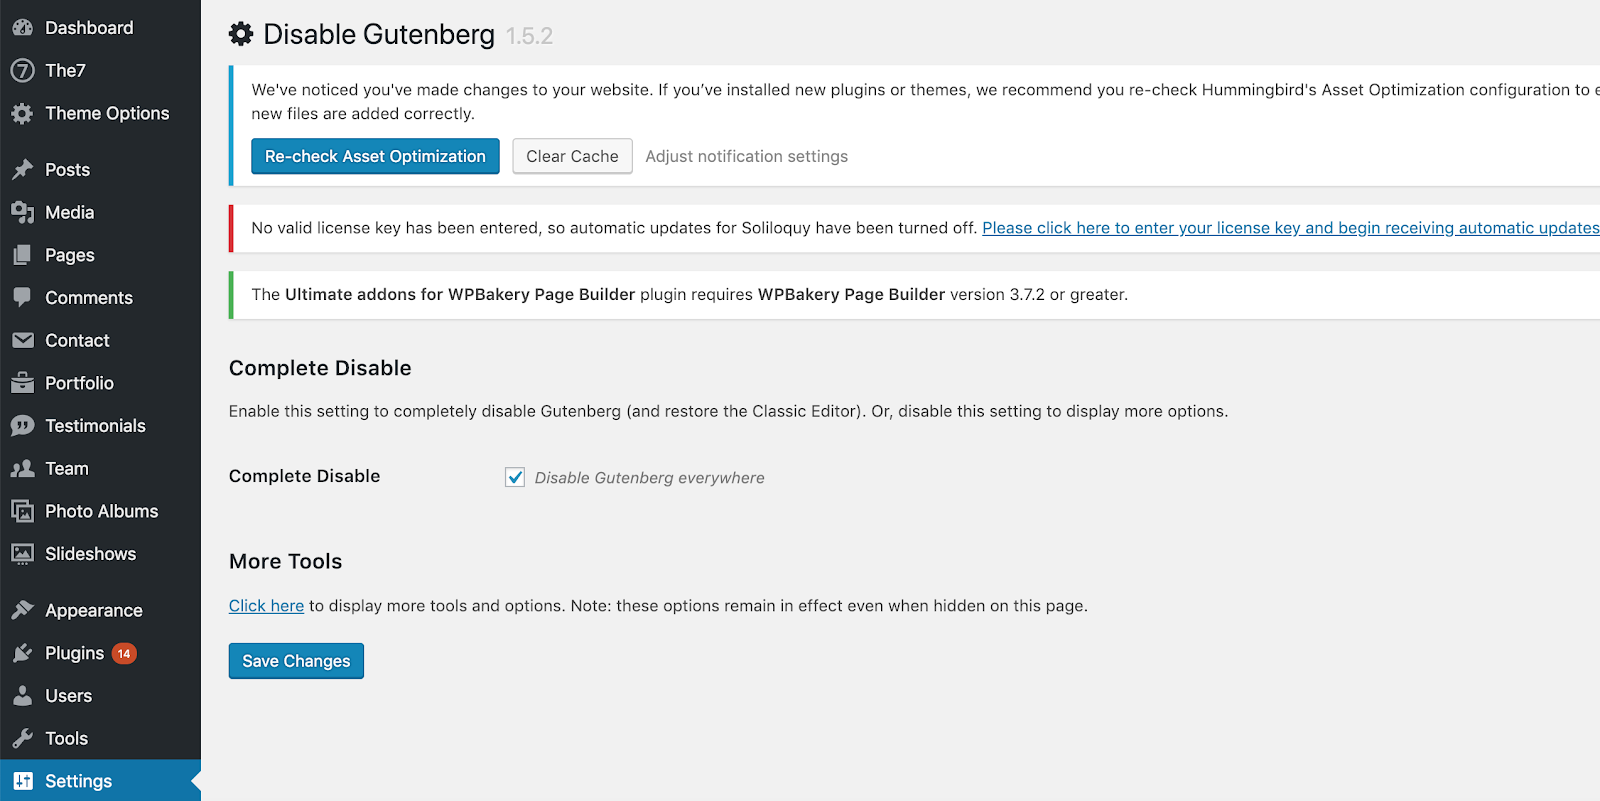1600x801 pixels.
Task: Open the Appearance menu
Action: pyautogui.click(x=100, y=610)
